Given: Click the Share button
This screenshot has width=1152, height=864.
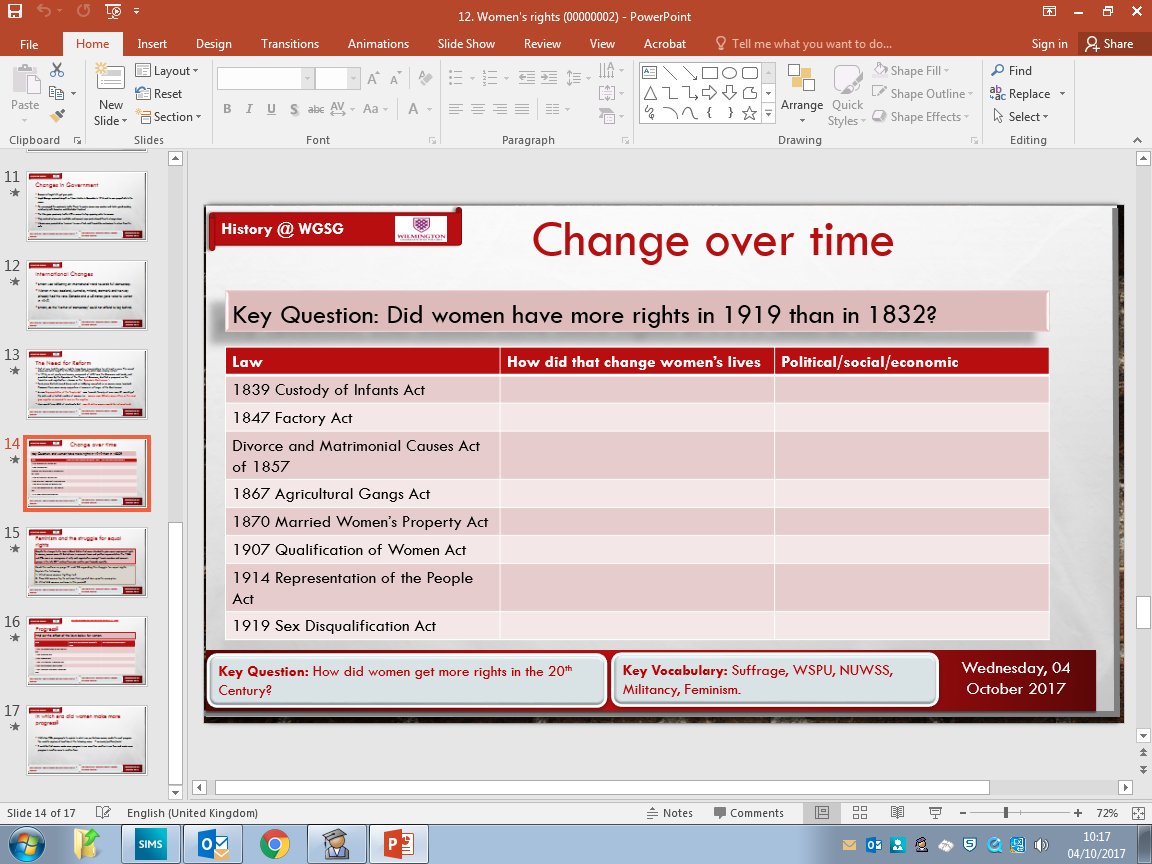Looking at the screenshot, I should click(1110, 44).
